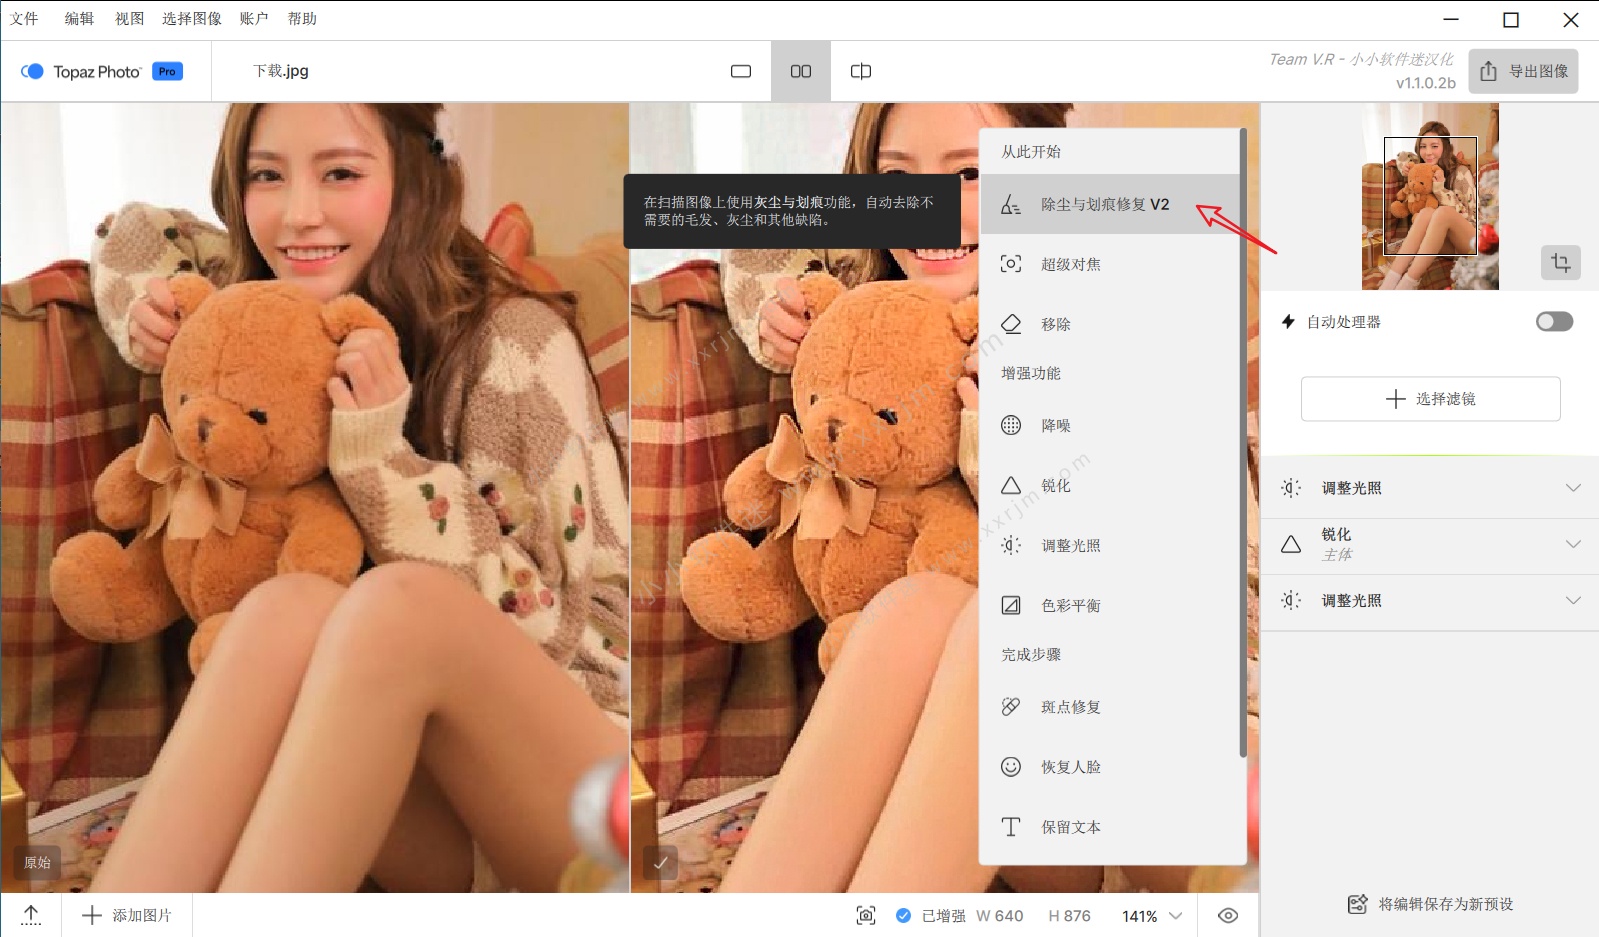Image resolution: width=1599 pixels, height=937 pixels.
Task: Click the plus icon beside 添加图片
Action: pyautogui.click(x=92, y=915)
